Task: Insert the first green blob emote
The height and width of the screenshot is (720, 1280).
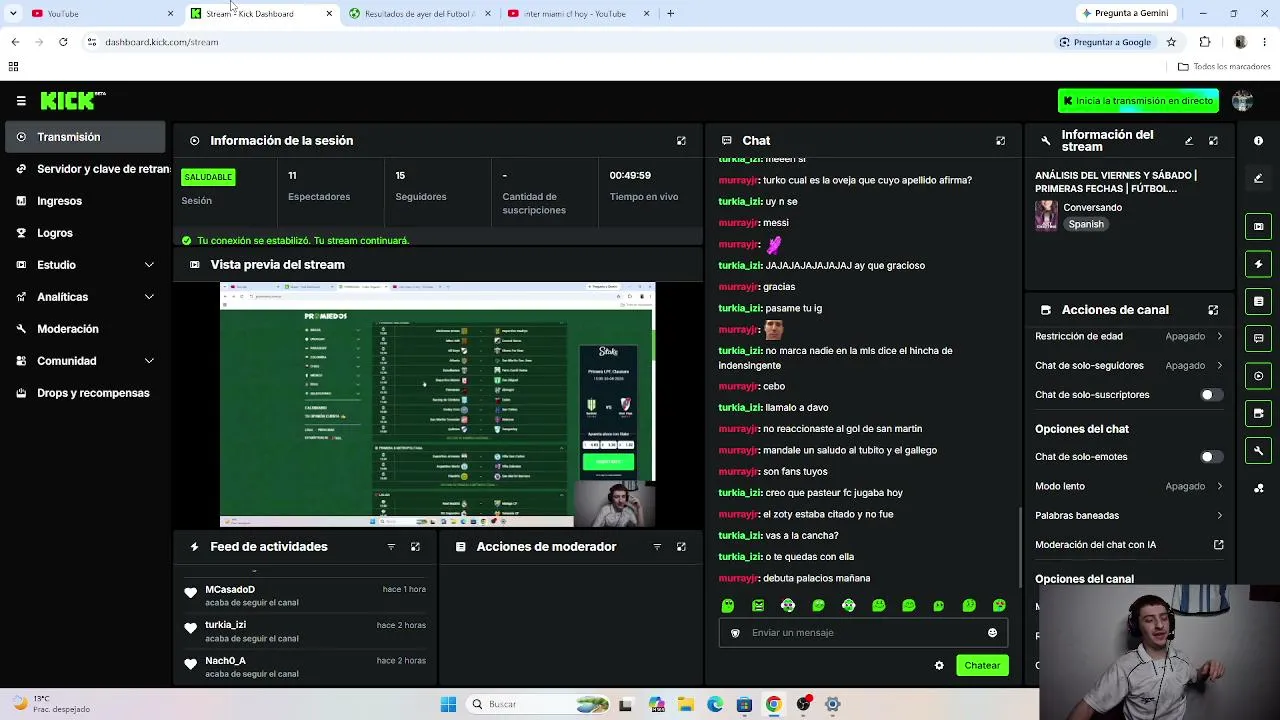Action: click(x=728, y=605)
